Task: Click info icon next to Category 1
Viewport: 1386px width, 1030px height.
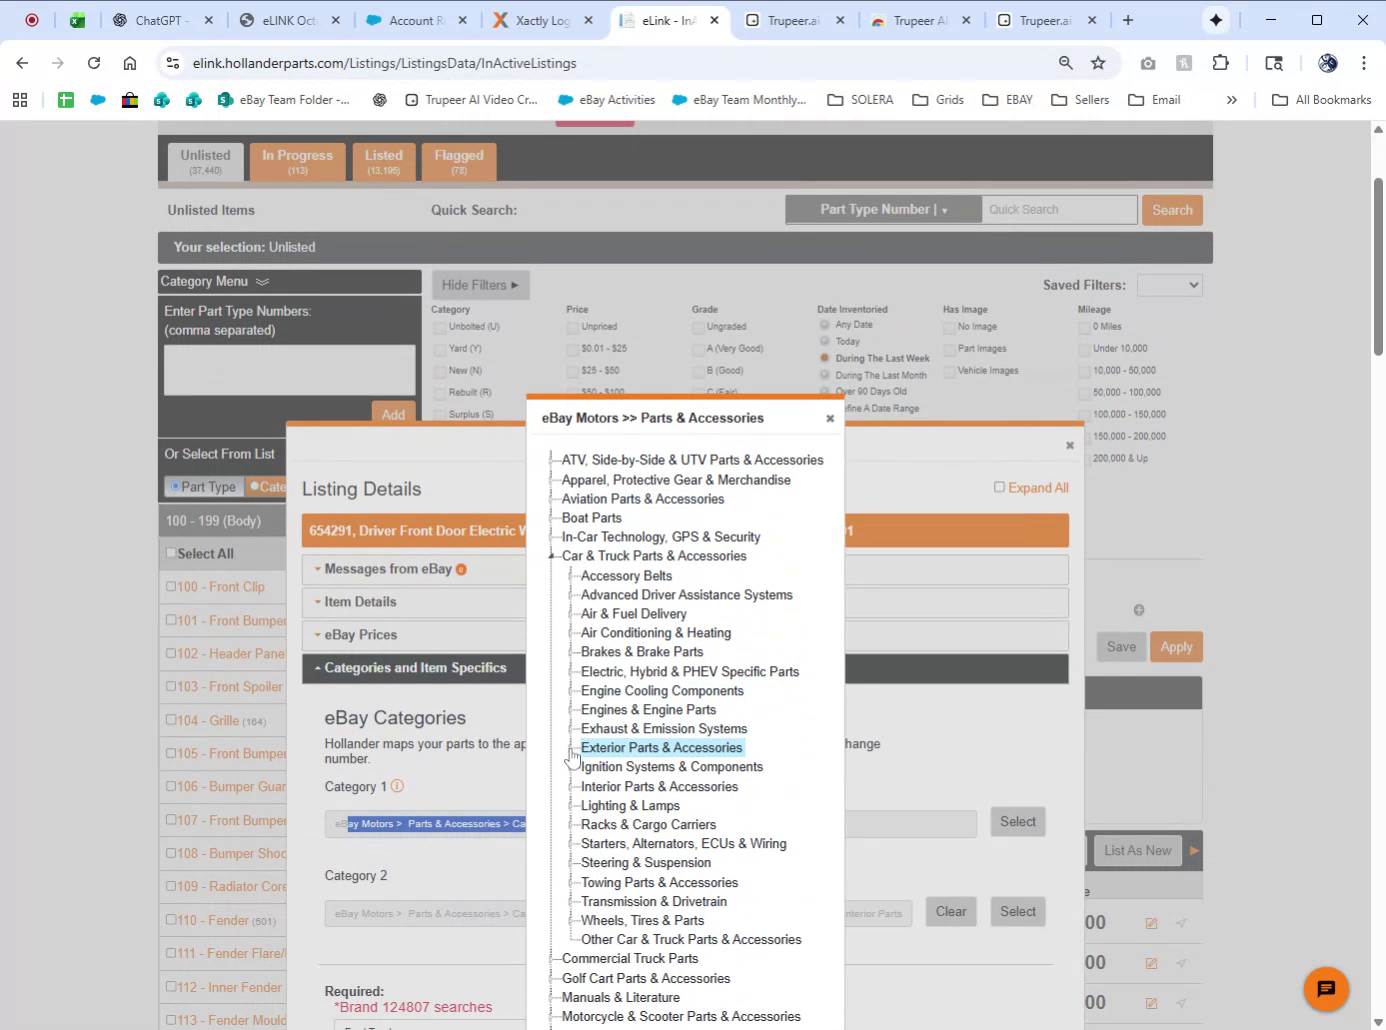Action: pyautogui.click(x=397, y=786)
